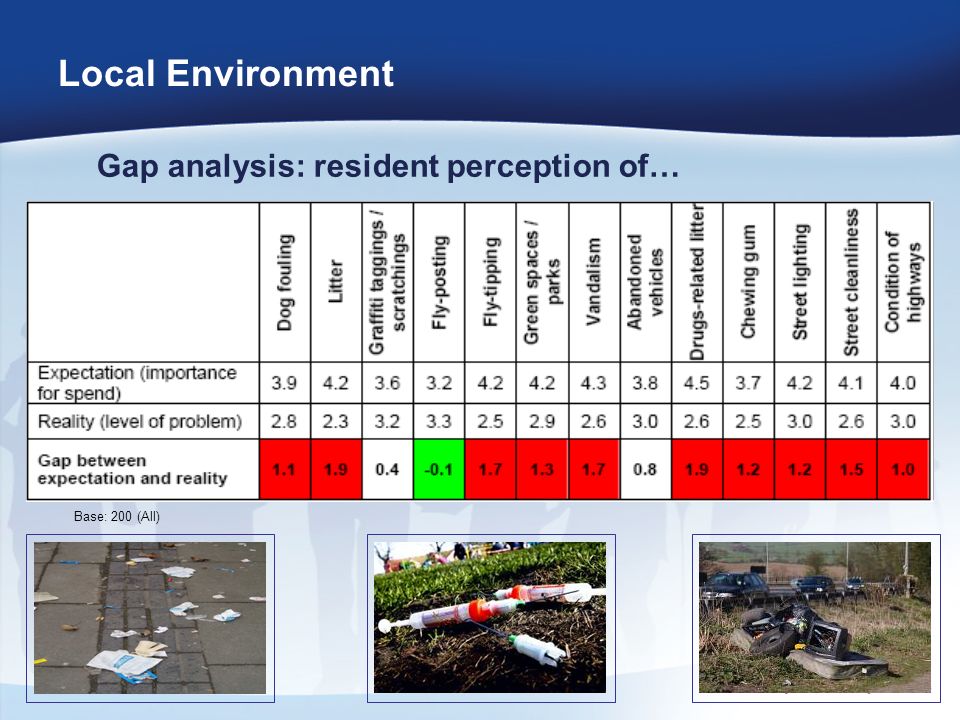
Task: Select the red 1.9 gap cell under Litter
Action: (x=336, y=470)
